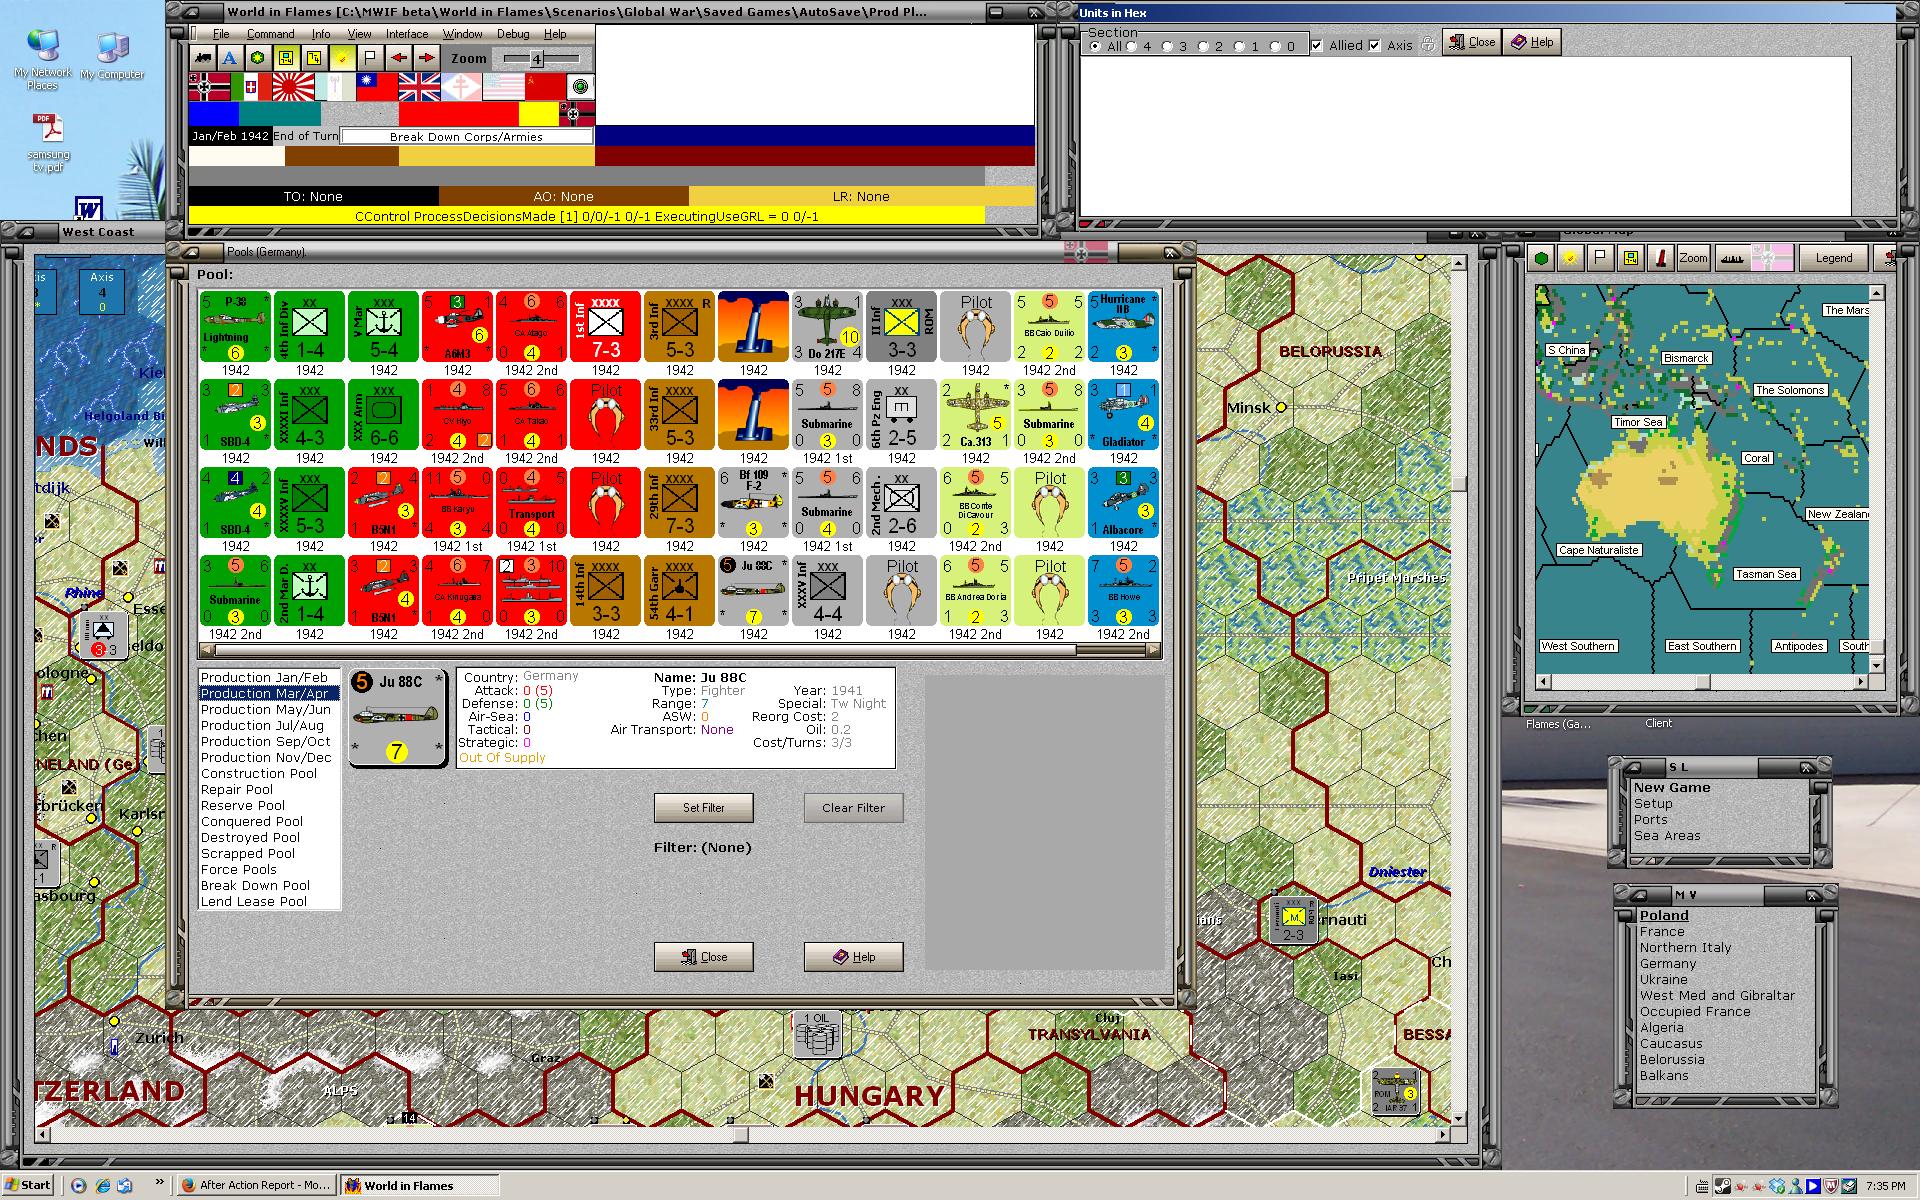1920x1200 pixels.
Task: Click the flag icon in Global Map toolbar
Action: point(1601,258)
